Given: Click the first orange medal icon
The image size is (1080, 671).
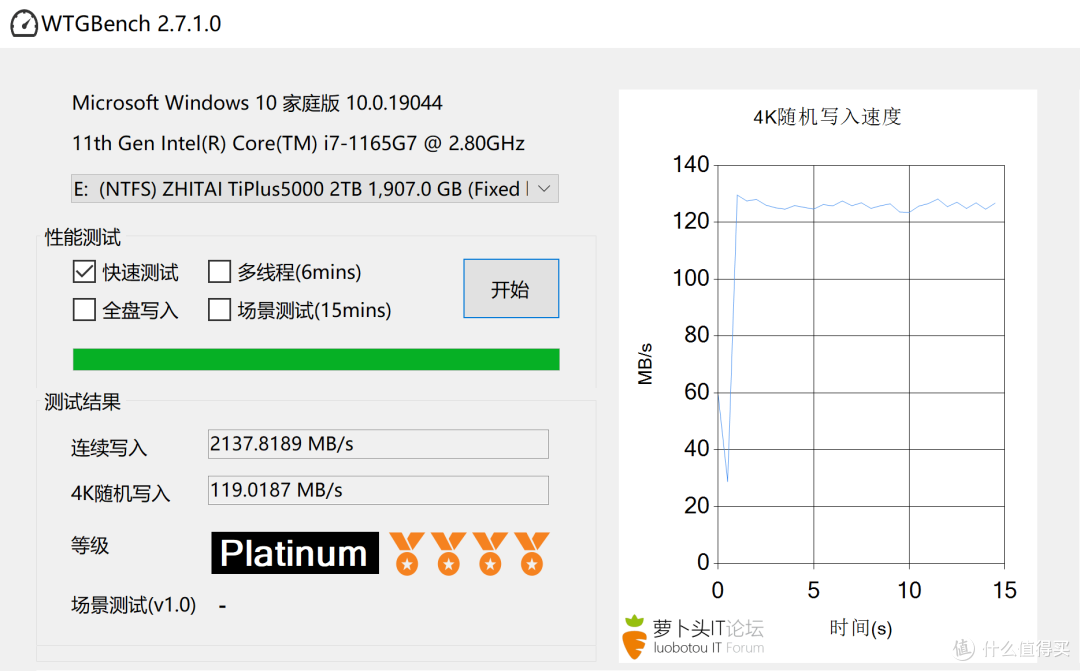Looking at the screenshot, I should 407,553.
